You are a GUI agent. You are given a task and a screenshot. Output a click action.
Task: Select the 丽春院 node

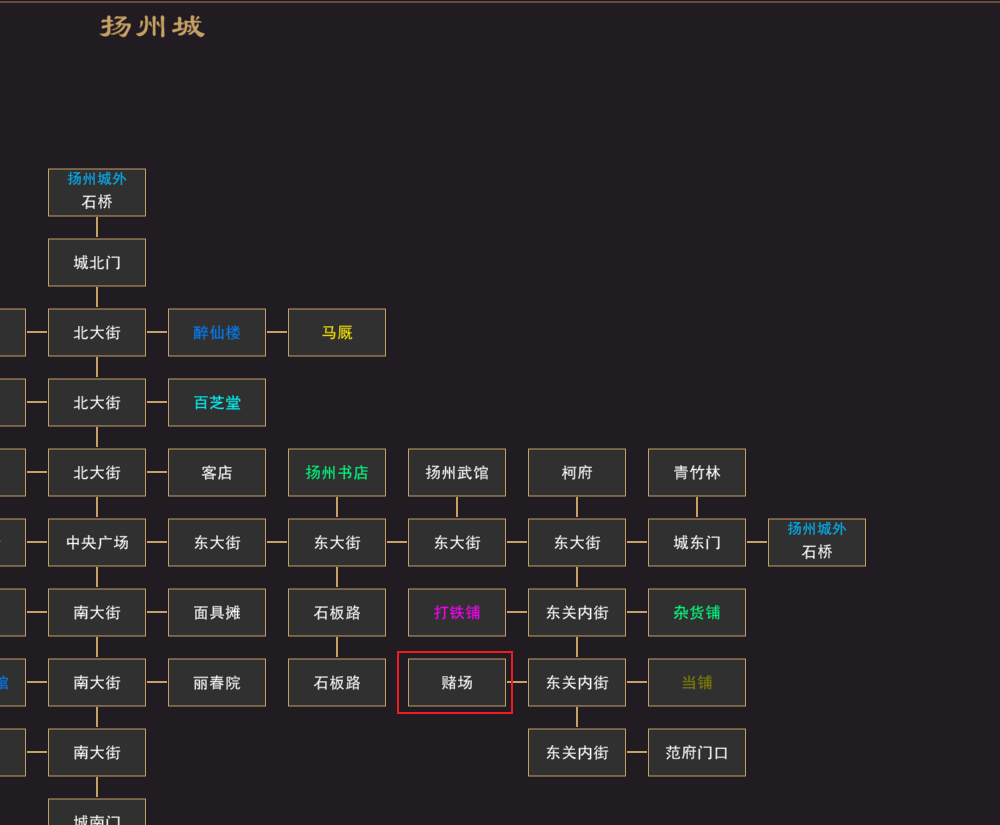217,683
